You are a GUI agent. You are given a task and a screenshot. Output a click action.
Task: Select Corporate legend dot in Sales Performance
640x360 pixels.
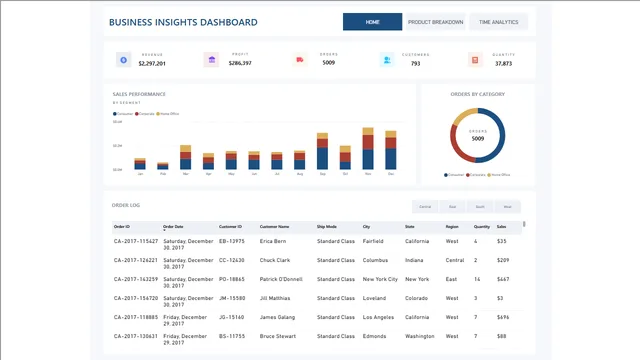[137, 114]
